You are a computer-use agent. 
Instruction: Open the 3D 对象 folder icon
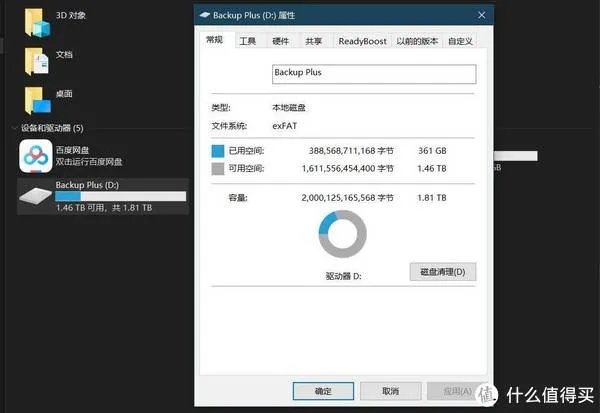click(x=37, y=23)
